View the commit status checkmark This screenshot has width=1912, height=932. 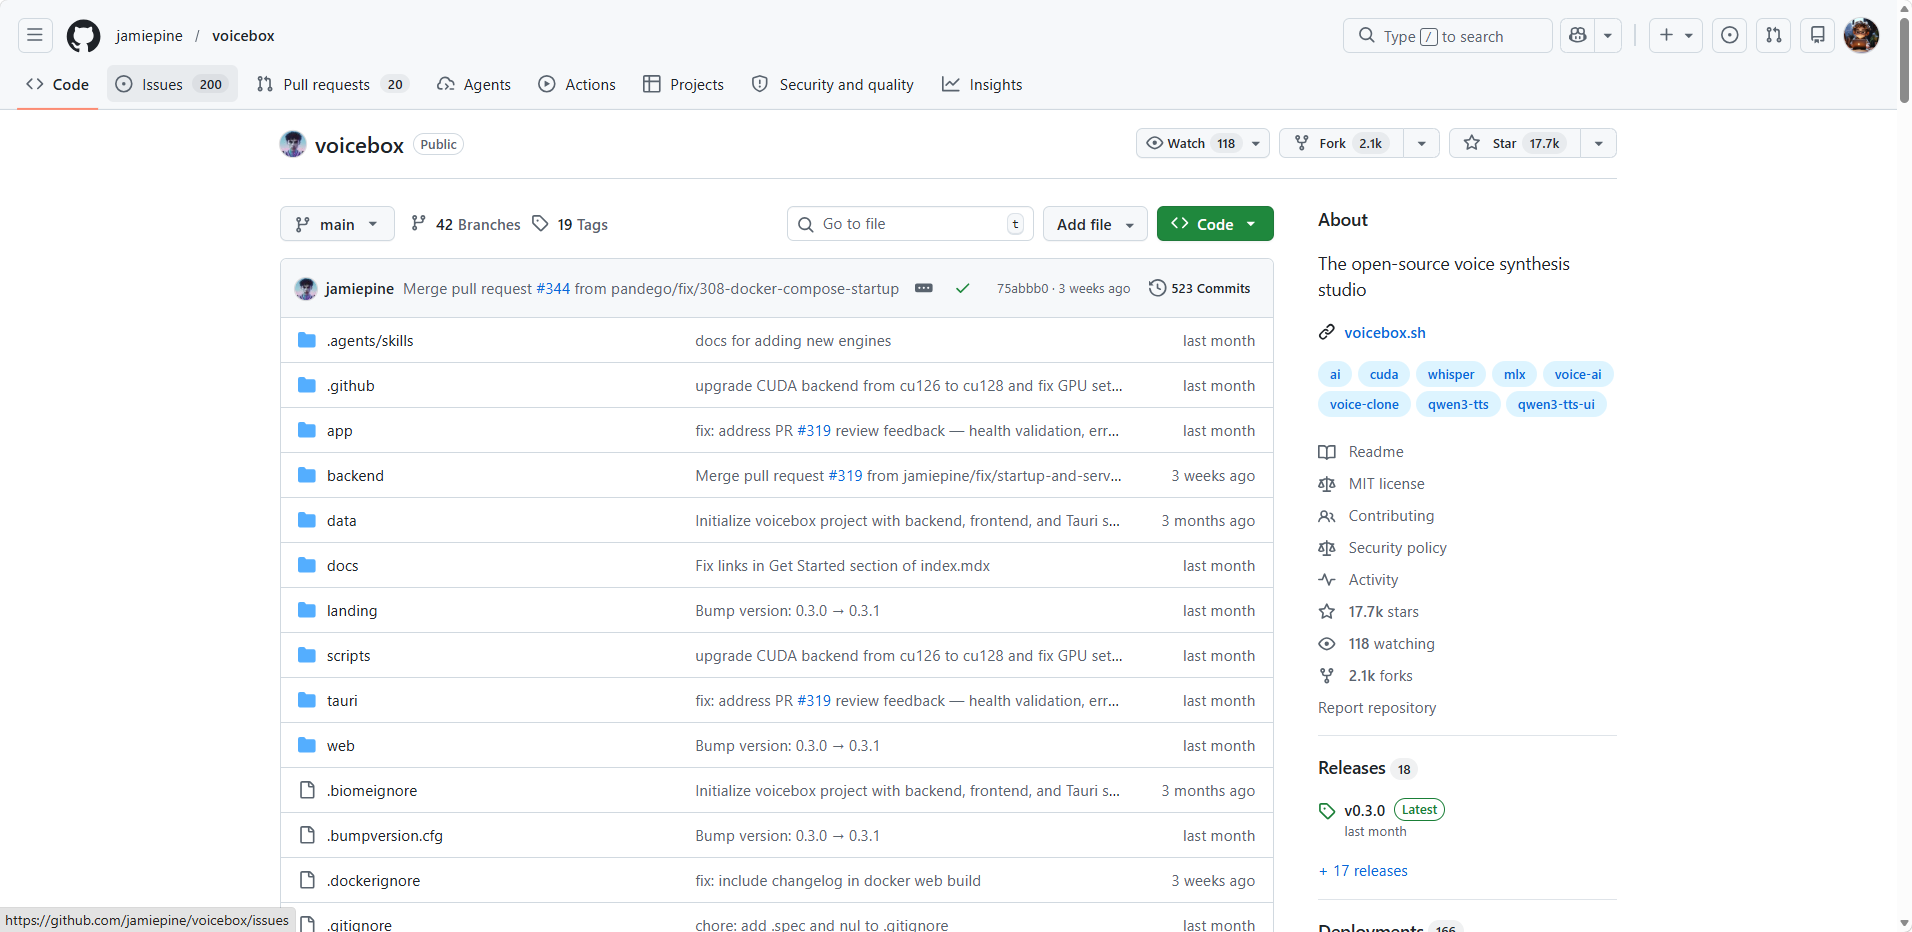(962, 288)
